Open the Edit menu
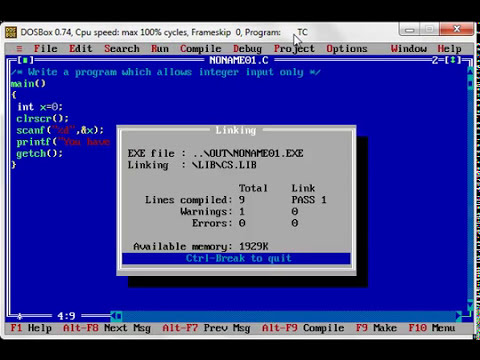Screen dimensions: 480x360 [81, 49]
